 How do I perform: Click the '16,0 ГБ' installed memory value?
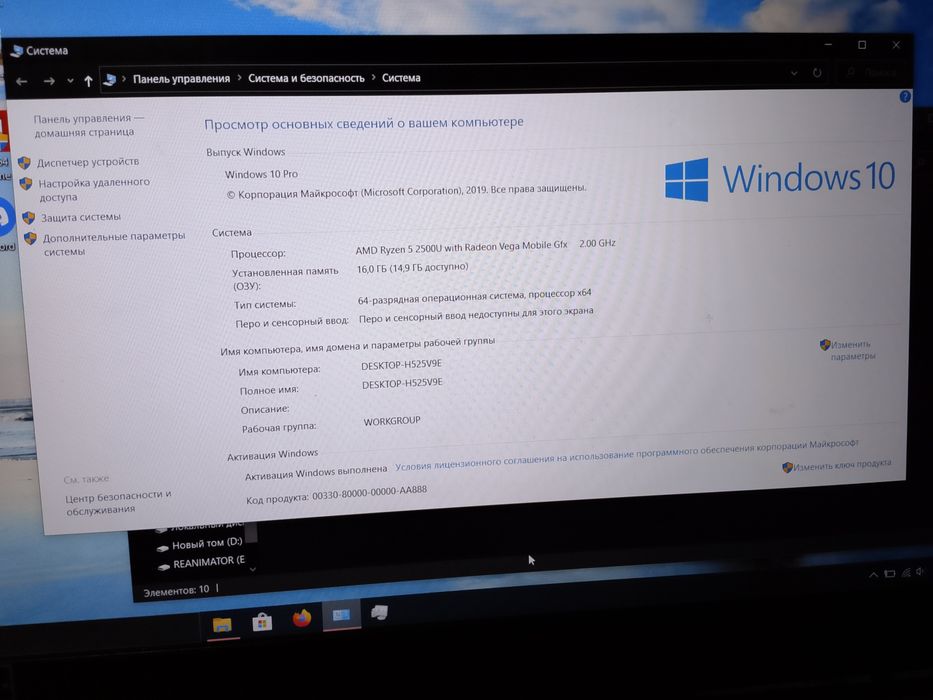pos(412,268)
